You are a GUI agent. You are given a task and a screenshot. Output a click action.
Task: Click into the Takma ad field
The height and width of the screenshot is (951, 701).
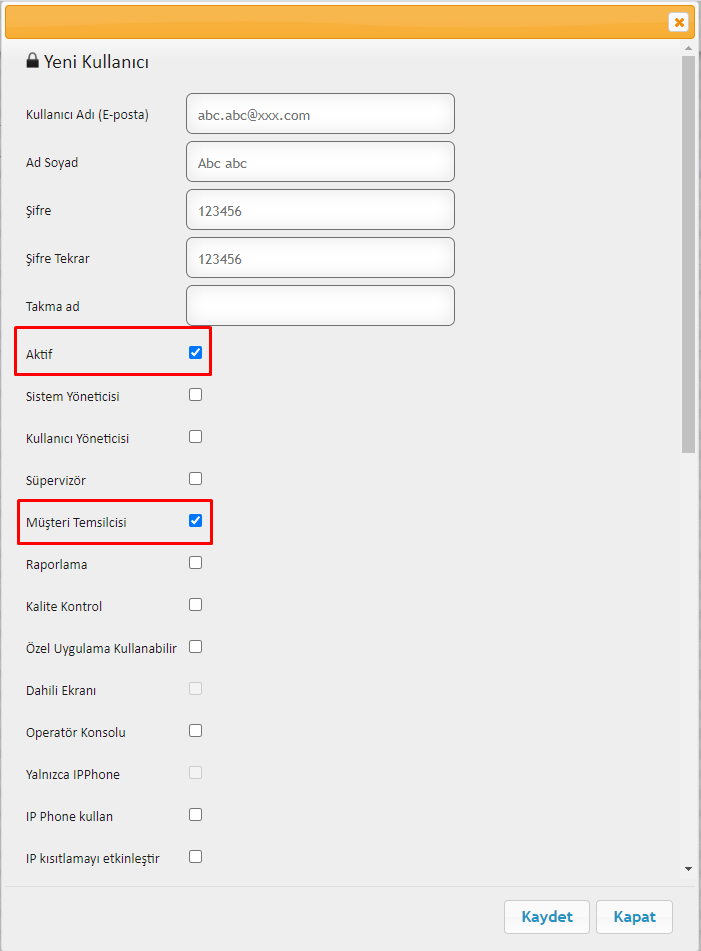(x=320, y=306)
